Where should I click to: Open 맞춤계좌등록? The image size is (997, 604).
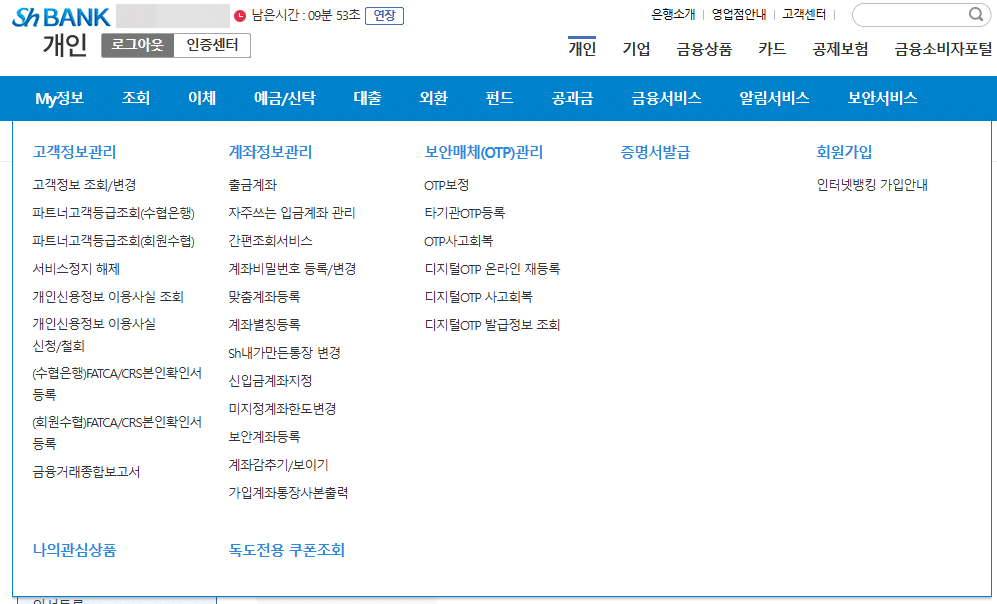coord(265,297)
